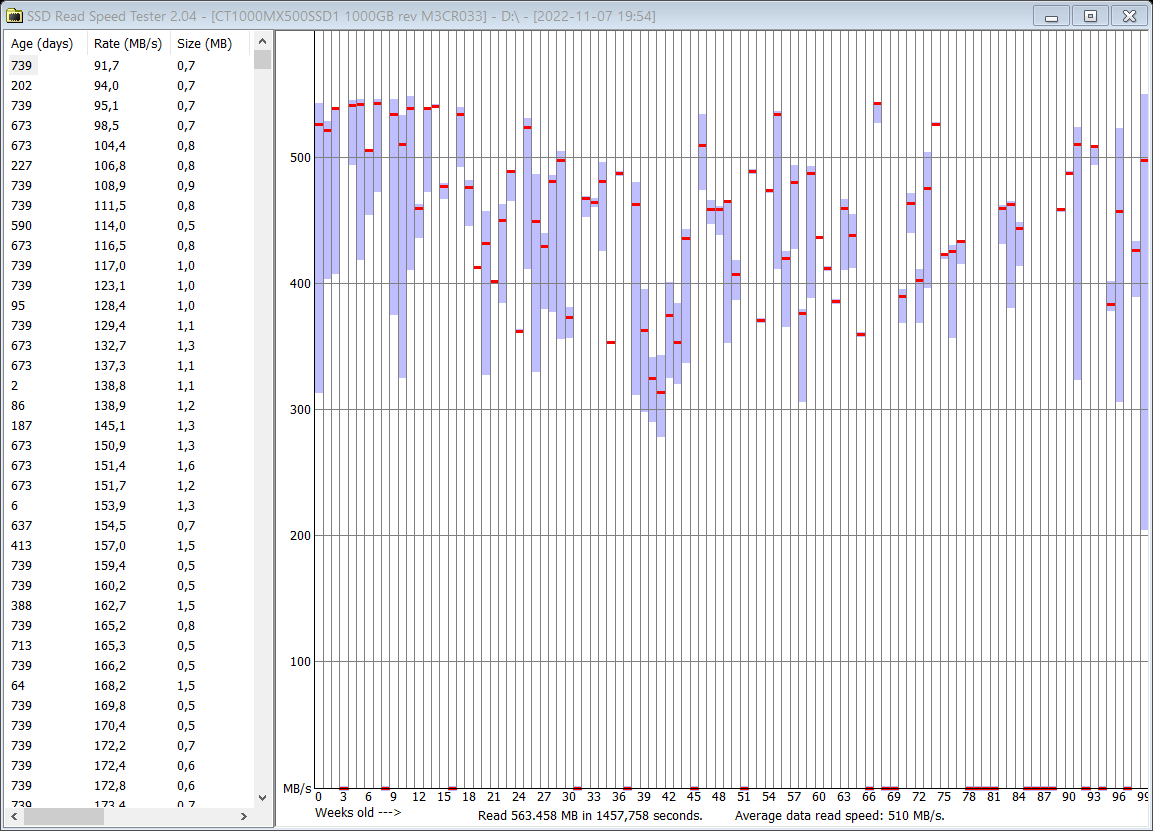Select the row with rate 166,2

(x=129, y=666)
